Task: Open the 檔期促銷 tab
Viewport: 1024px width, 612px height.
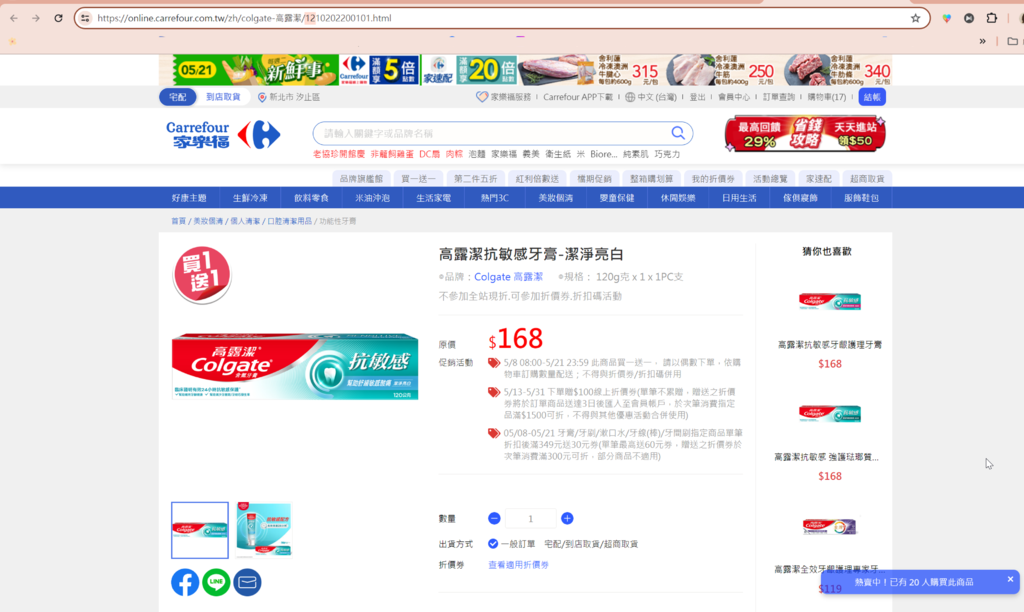Action: point(594,178)
